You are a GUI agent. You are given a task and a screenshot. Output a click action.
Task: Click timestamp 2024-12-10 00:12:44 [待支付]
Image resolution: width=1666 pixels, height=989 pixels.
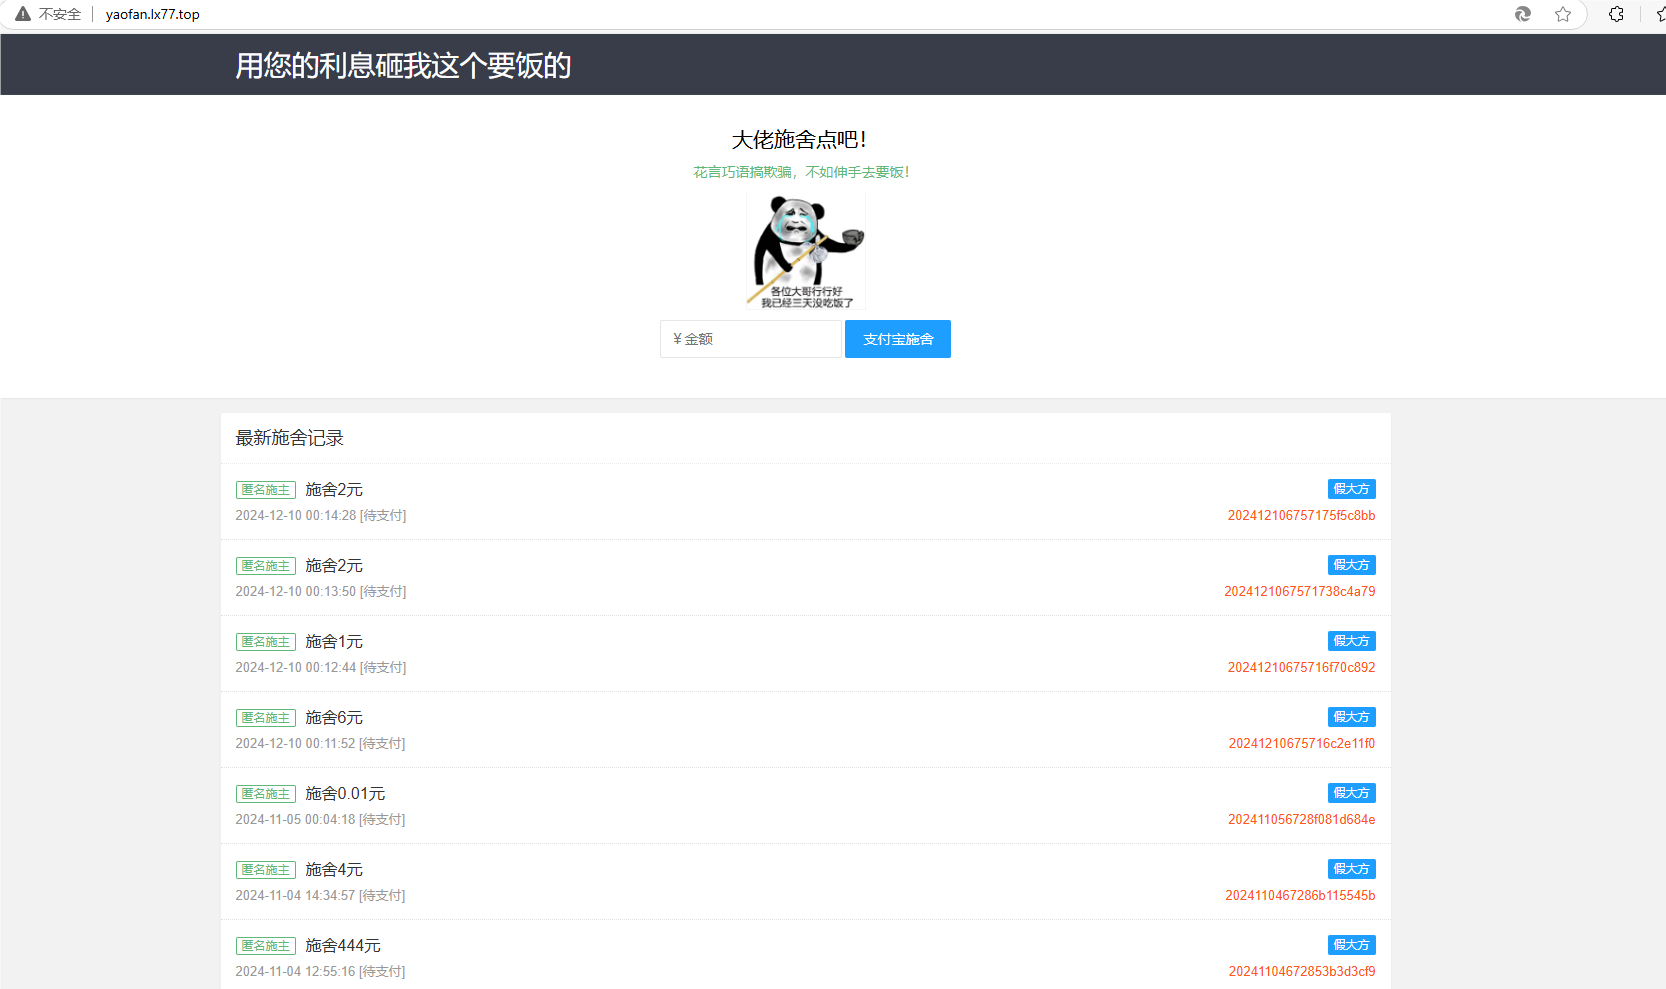coord(321,668)
